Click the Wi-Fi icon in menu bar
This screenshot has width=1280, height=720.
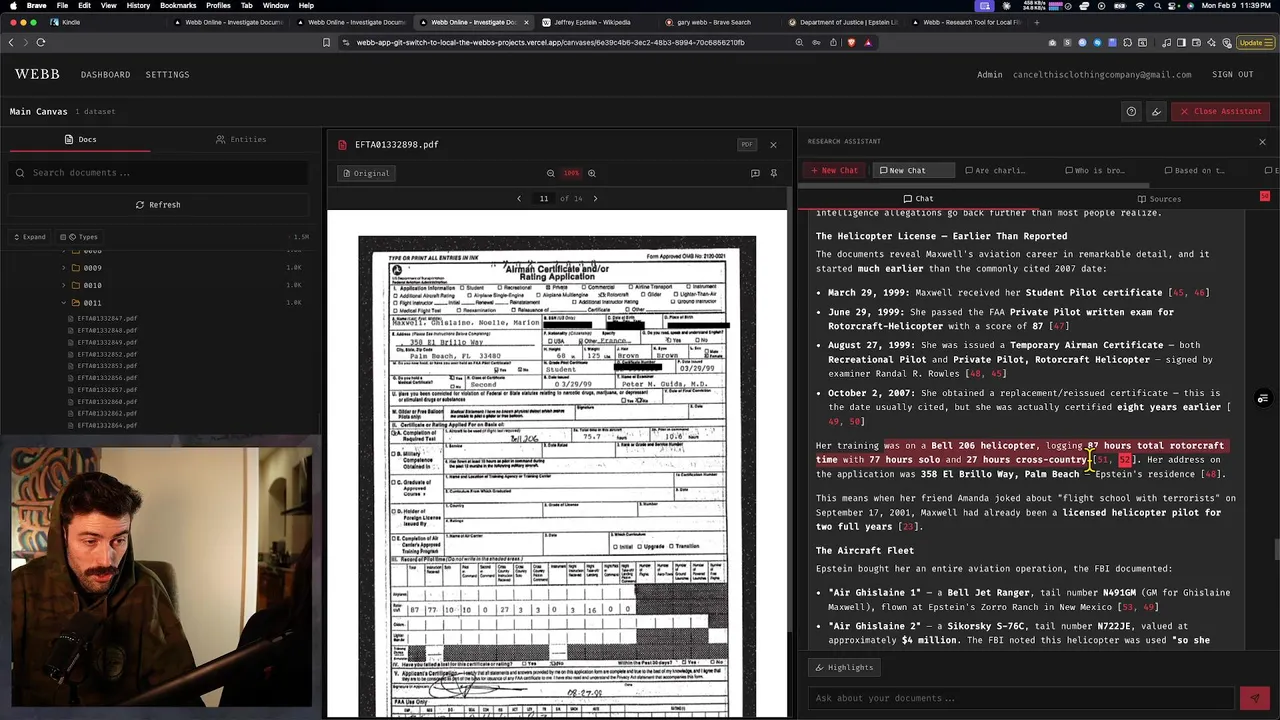coord(1141,5)
